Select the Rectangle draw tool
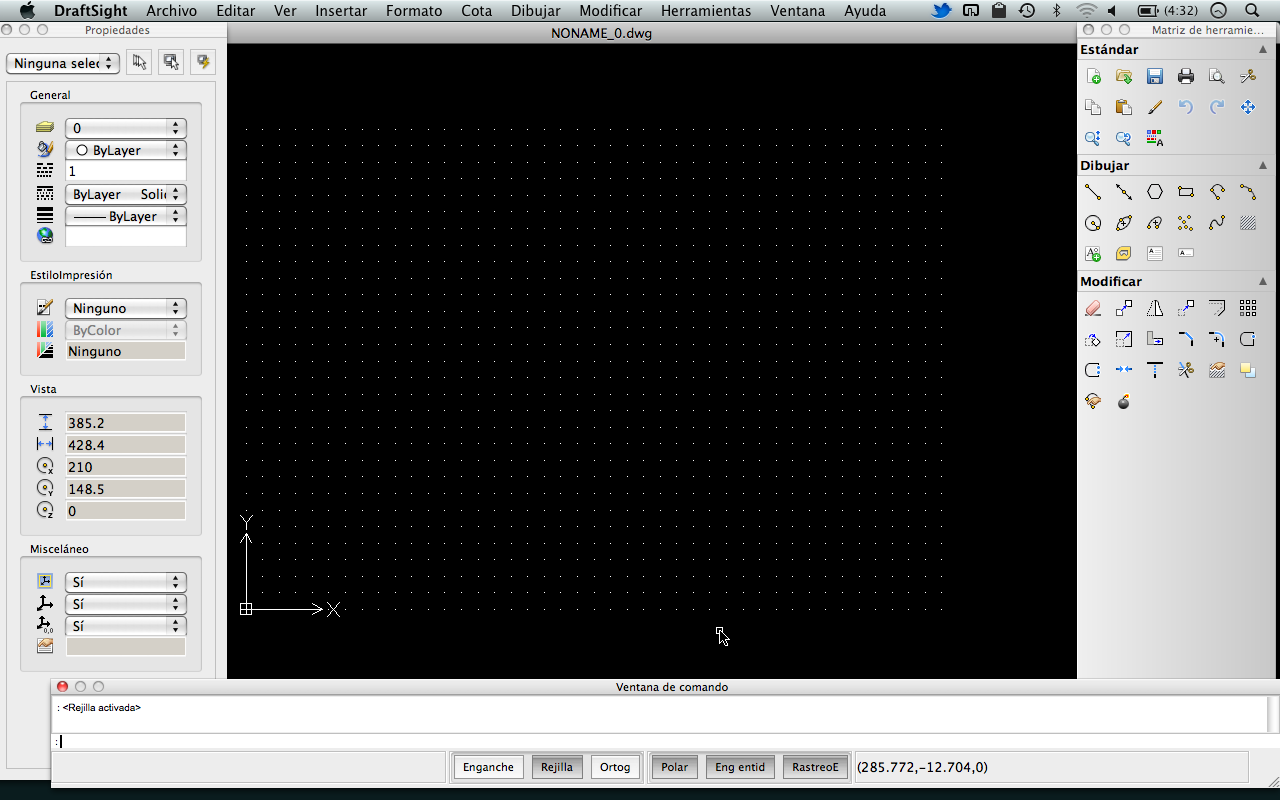 1186,192
